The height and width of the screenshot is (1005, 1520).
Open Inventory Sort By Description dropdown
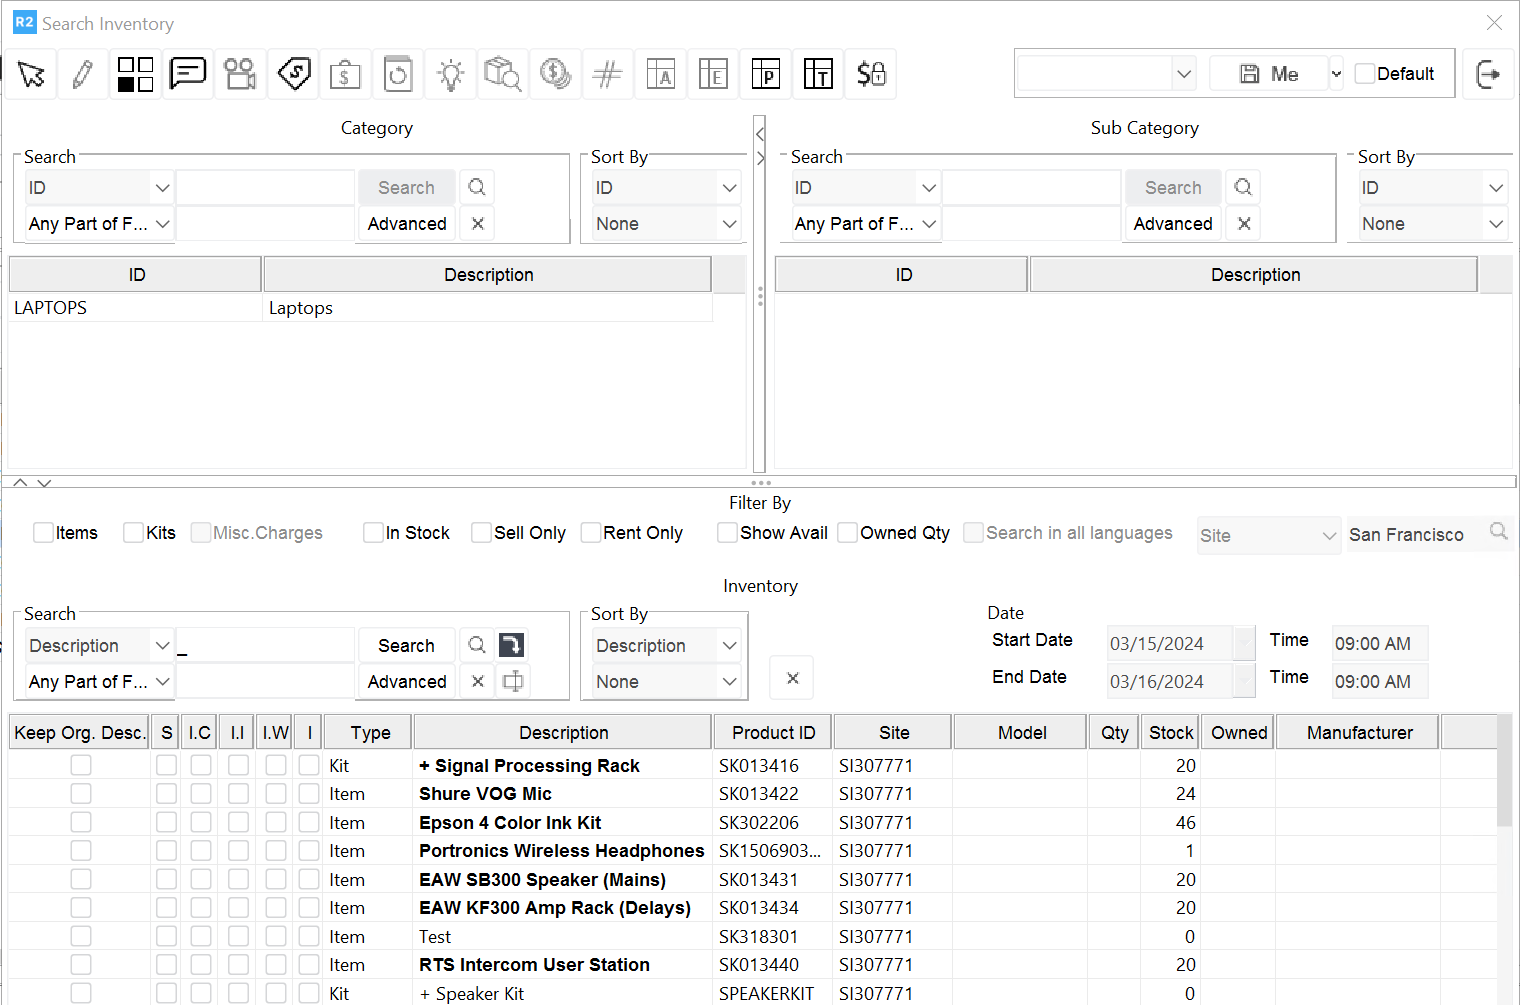(665, 646)
